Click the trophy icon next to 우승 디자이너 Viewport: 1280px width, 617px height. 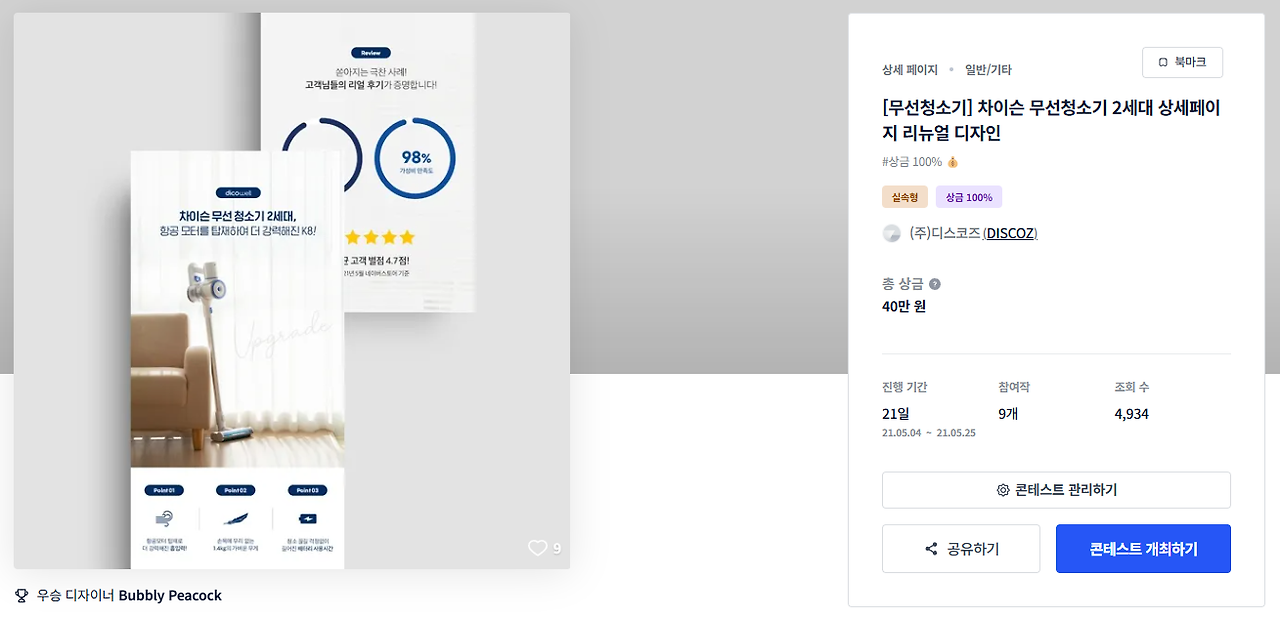tap(22, 596)
